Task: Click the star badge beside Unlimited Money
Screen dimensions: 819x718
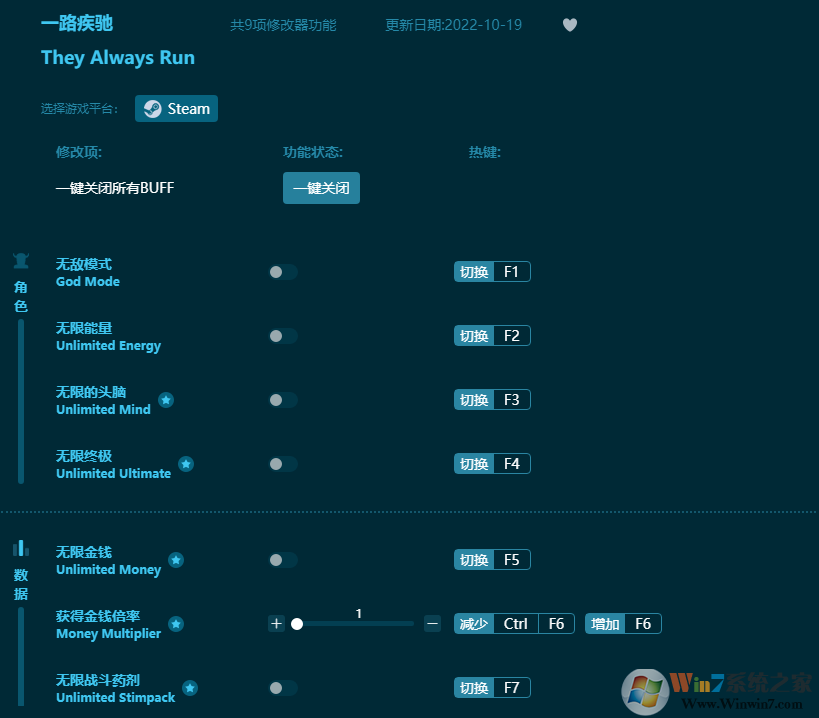Action: [176, 560]
